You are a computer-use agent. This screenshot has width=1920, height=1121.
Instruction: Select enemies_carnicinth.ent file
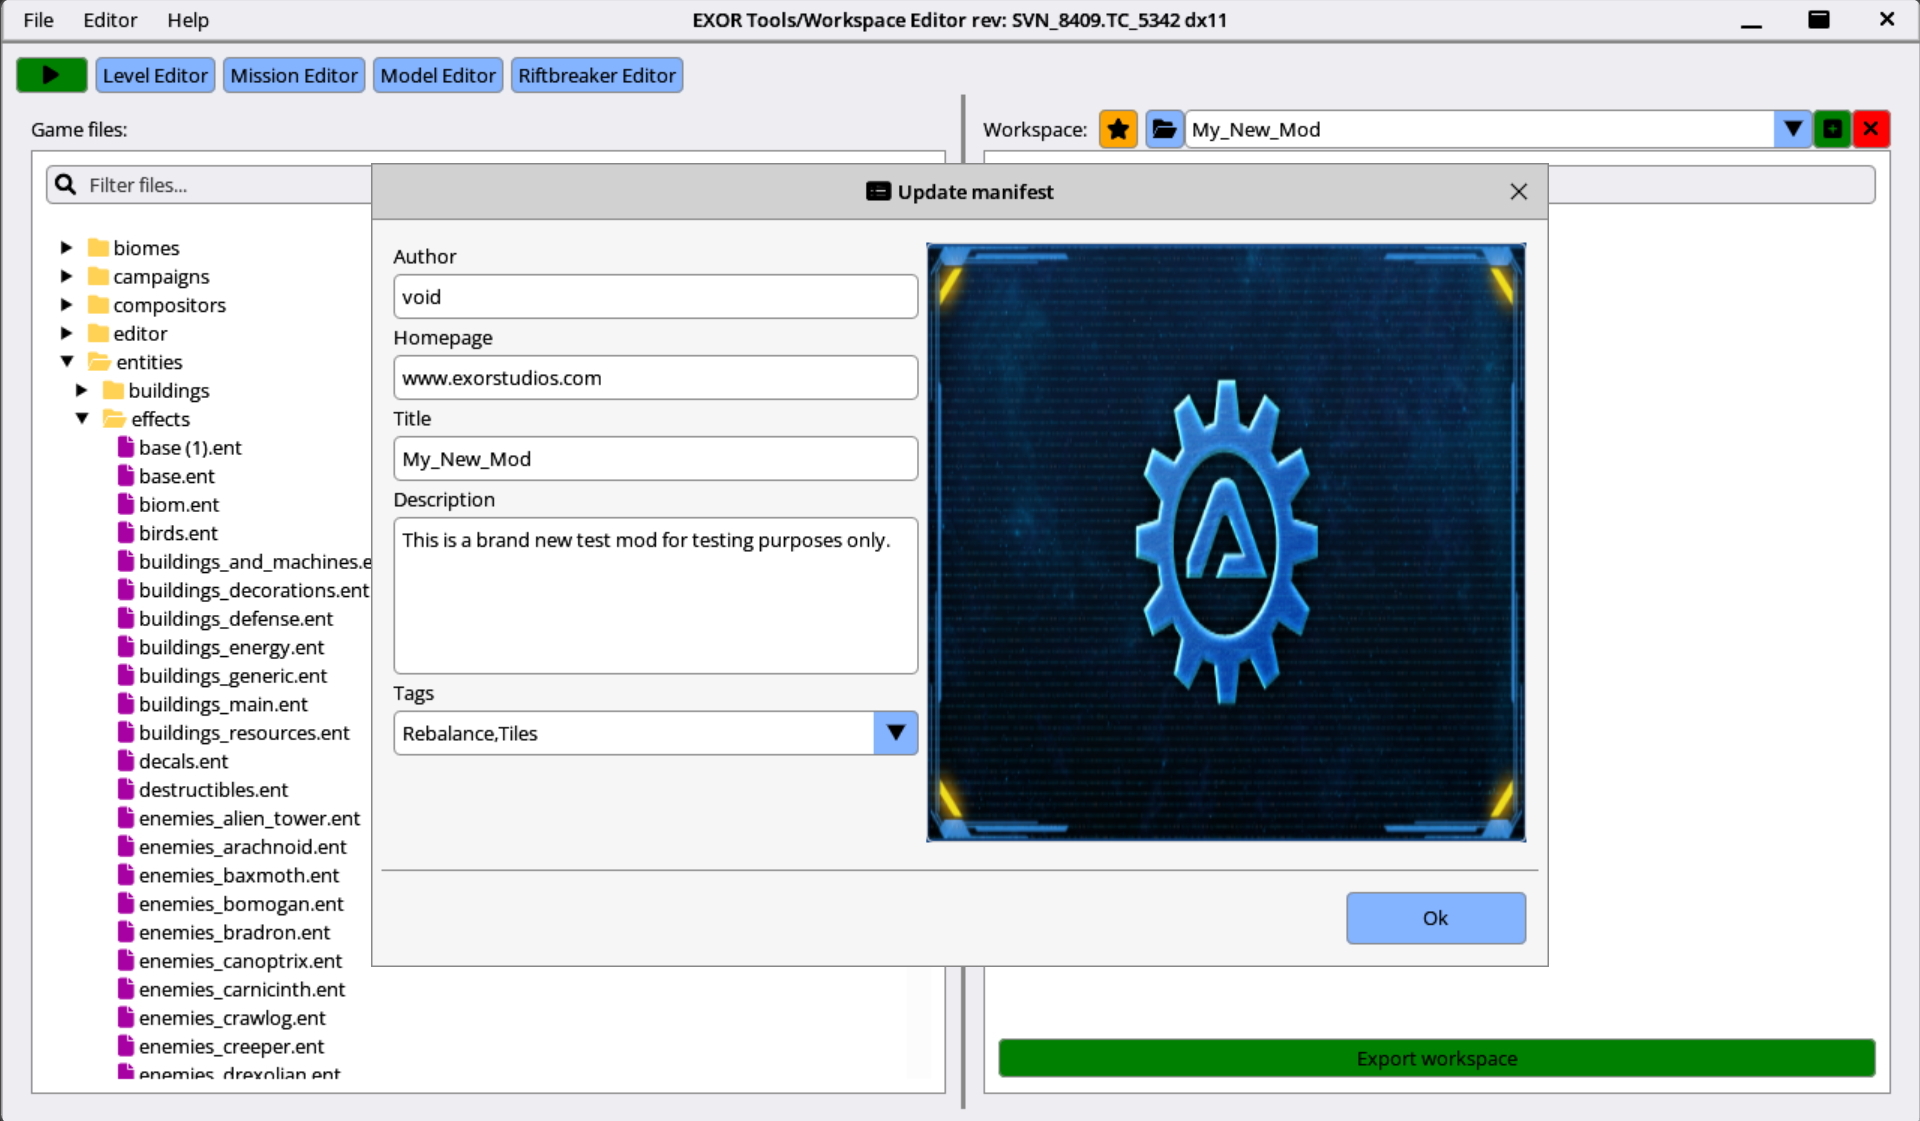click(x=242, y=990)
